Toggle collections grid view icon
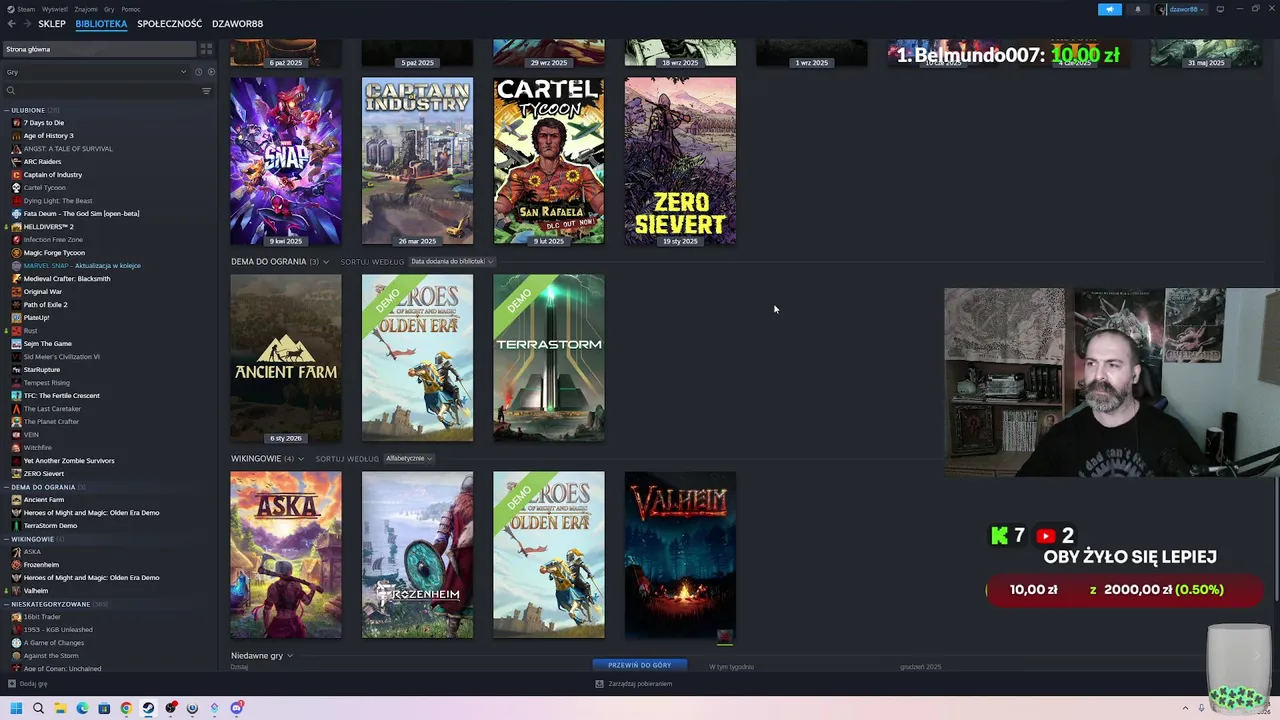Screen dimensions: 1280x720 click(206, 49)
